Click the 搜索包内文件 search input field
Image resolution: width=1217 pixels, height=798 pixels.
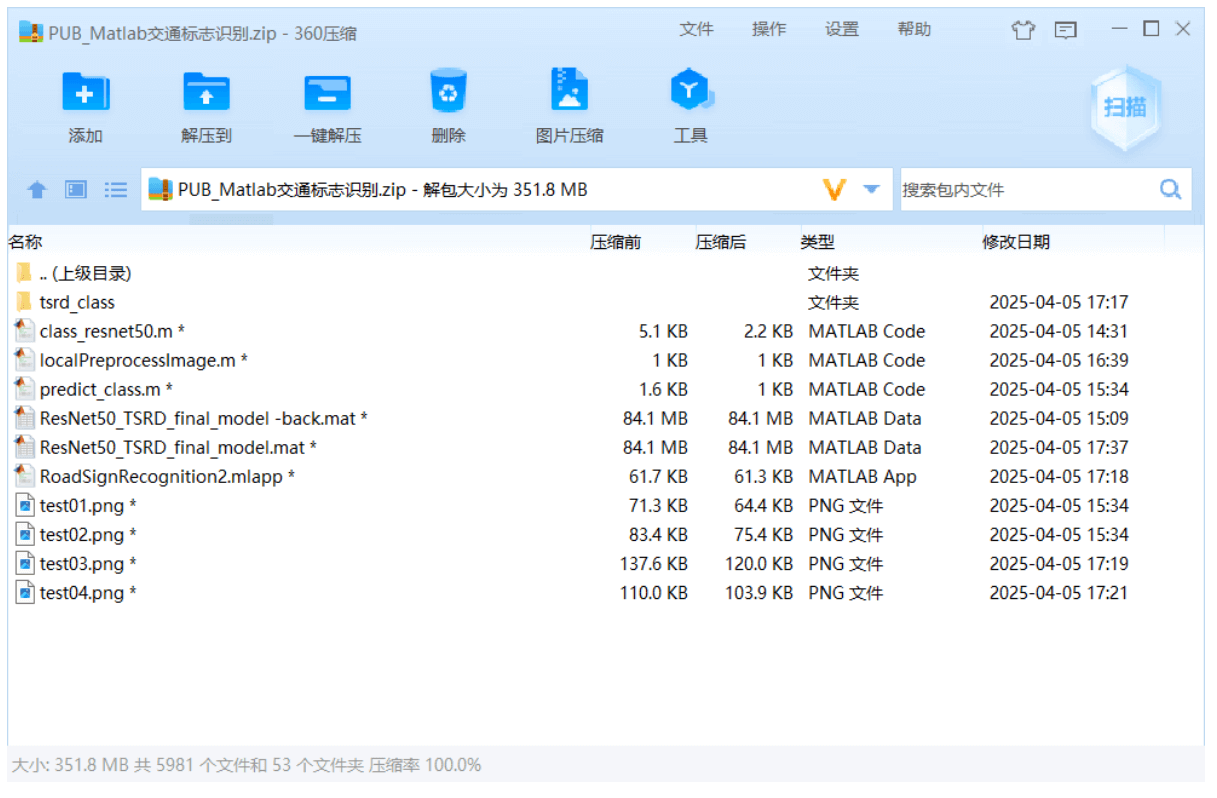(x=1025, y=189)
